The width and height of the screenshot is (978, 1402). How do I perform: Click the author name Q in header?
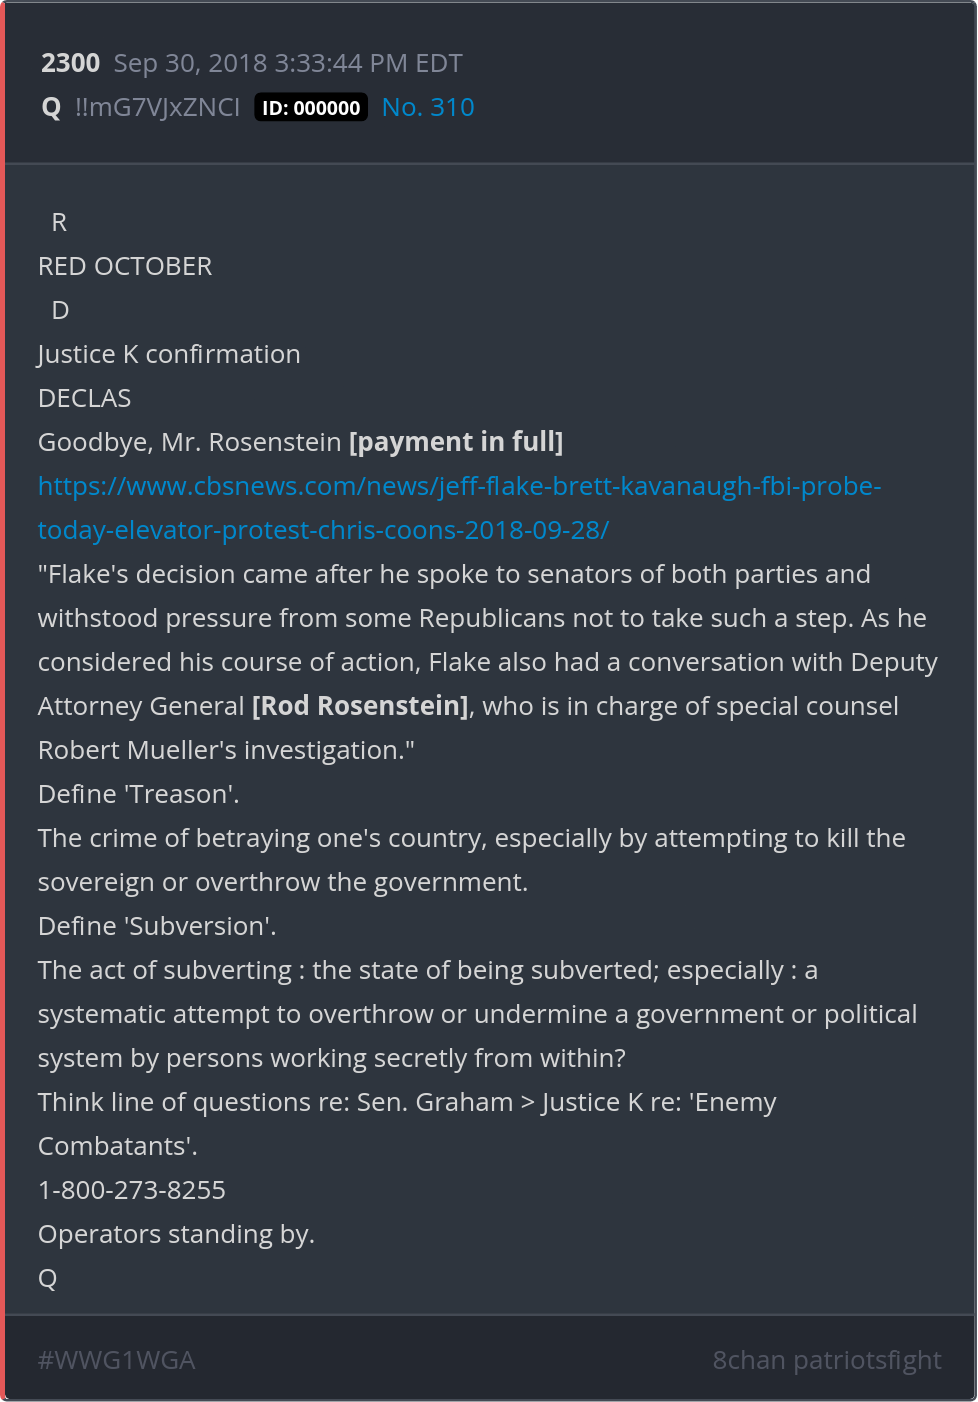coord(51,107)
